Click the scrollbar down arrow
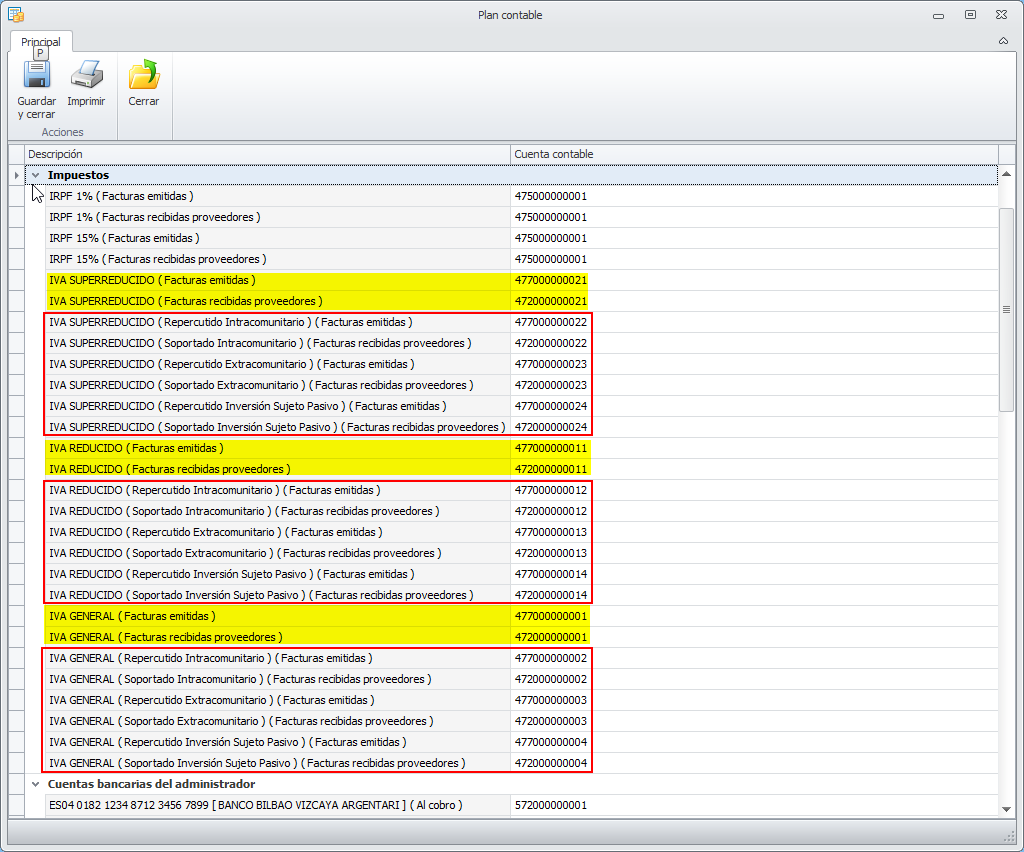 tap(1007, 808)
